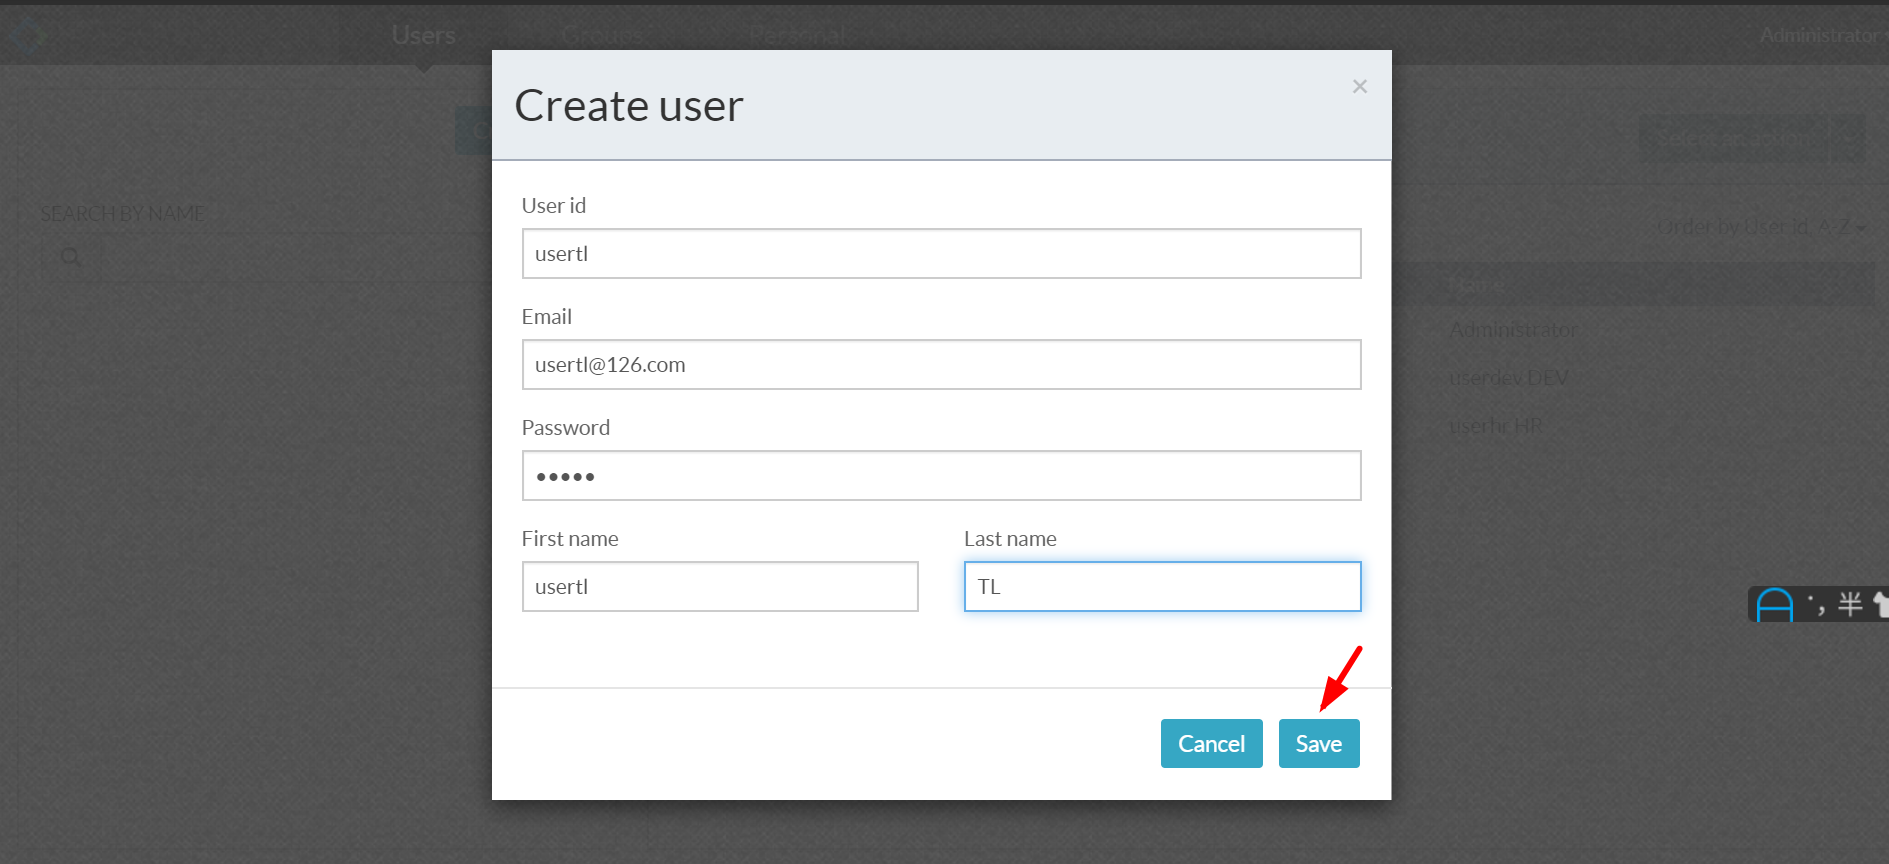Focus the Email input field
Screen dimensions: 1889x864
tap(941, 365)
